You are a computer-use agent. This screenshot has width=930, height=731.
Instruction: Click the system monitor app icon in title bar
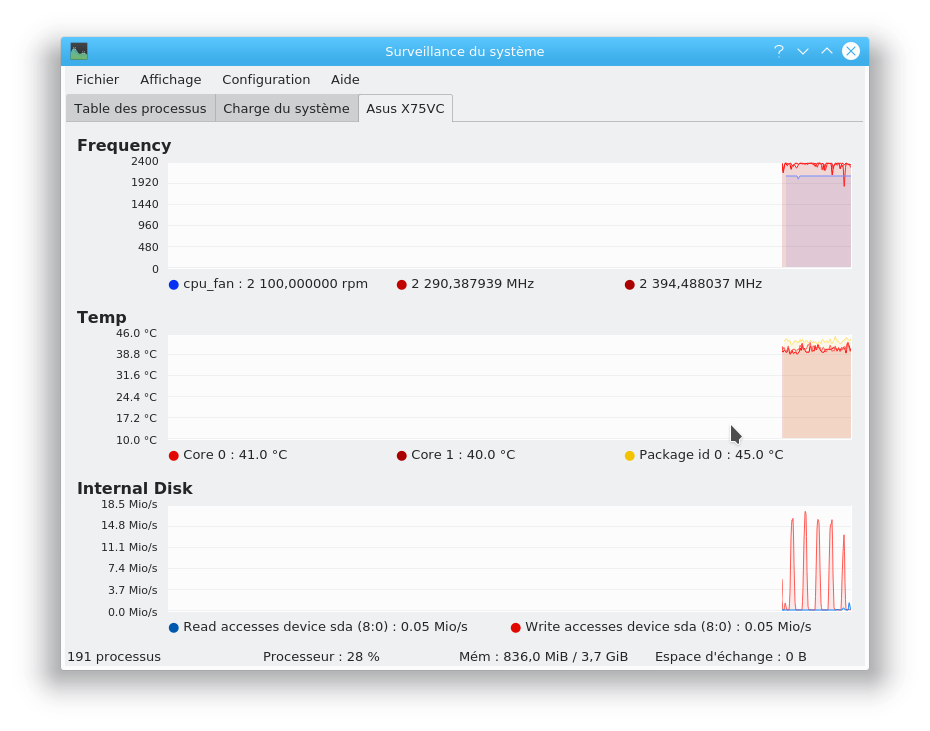coord(79,51)
